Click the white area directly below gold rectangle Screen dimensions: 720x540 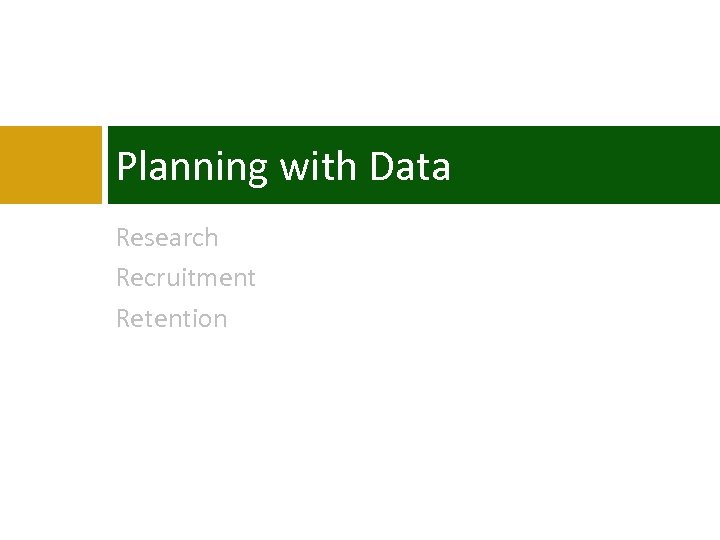50,300
